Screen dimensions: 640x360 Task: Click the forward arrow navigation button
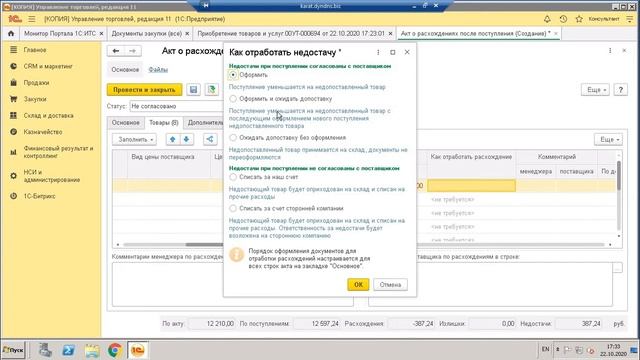133,51
